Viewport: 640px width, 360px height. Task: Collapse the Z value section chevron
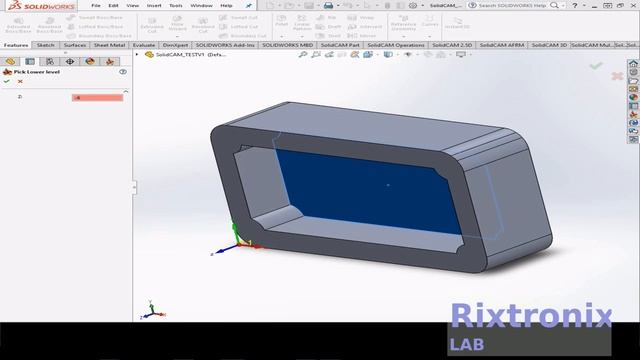point(126,91)
